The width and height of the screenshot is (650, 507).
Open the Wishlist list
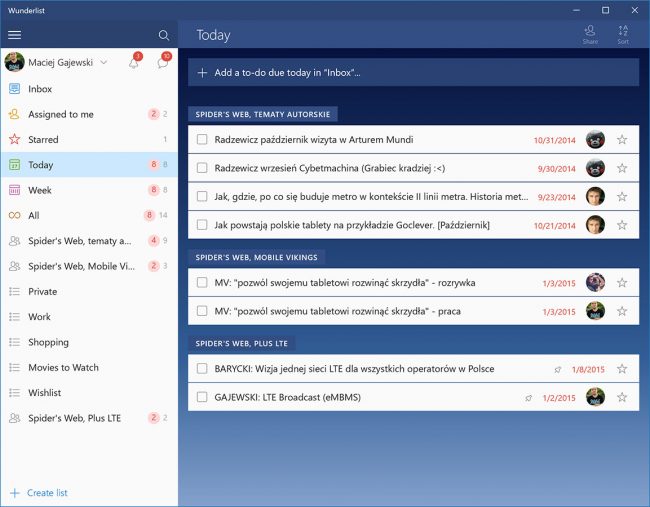pos(89,393)
